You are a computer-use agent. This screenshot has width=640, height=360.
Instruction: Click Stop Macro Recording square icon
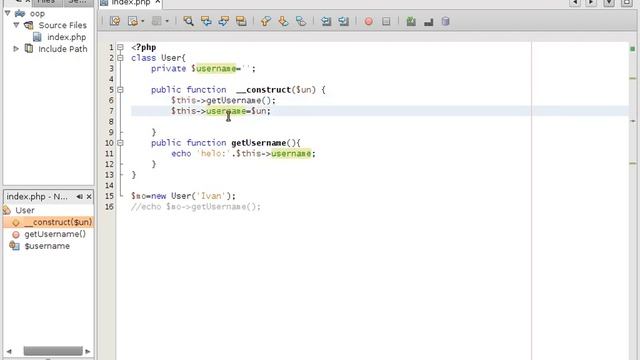(x=386, y=21)
